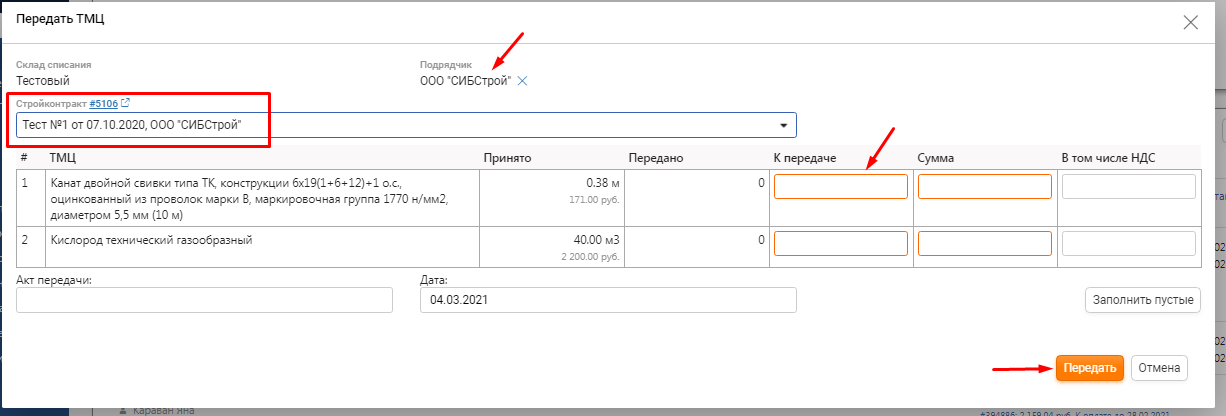Select НДС field in Канат row
1226x416 pixels.
[x=1128, y=187]
